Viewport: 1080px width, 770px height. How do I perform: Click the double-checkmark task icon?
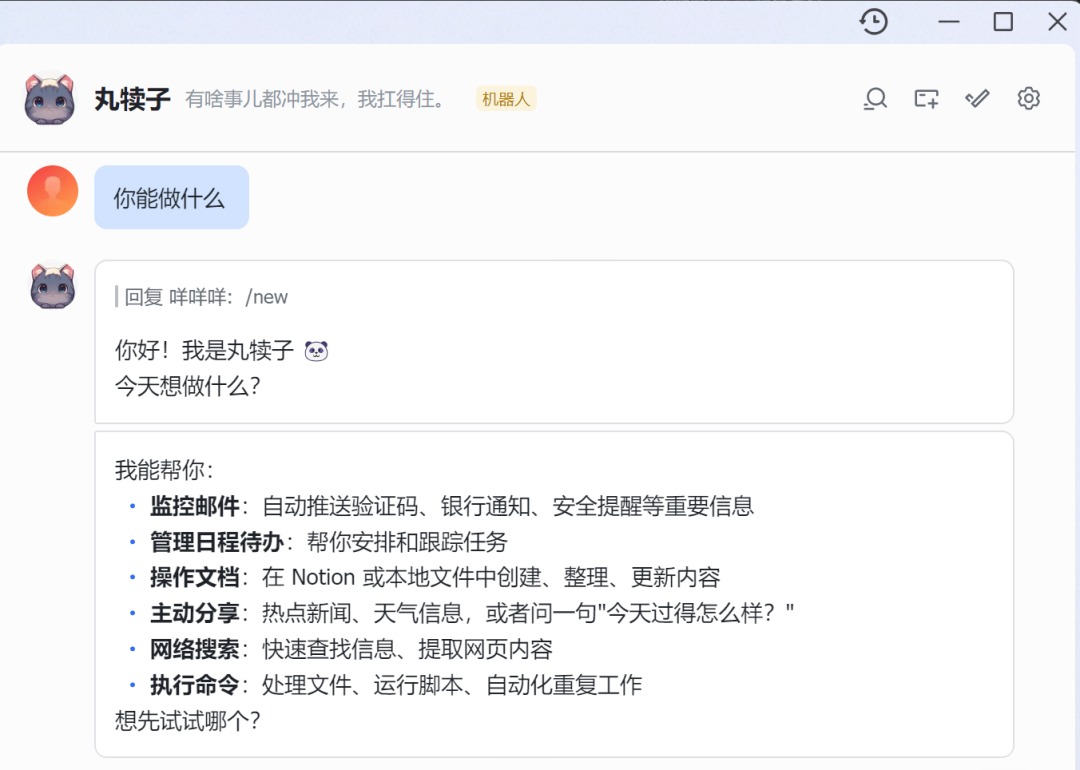pyautogui.click(x=977, y=98)
